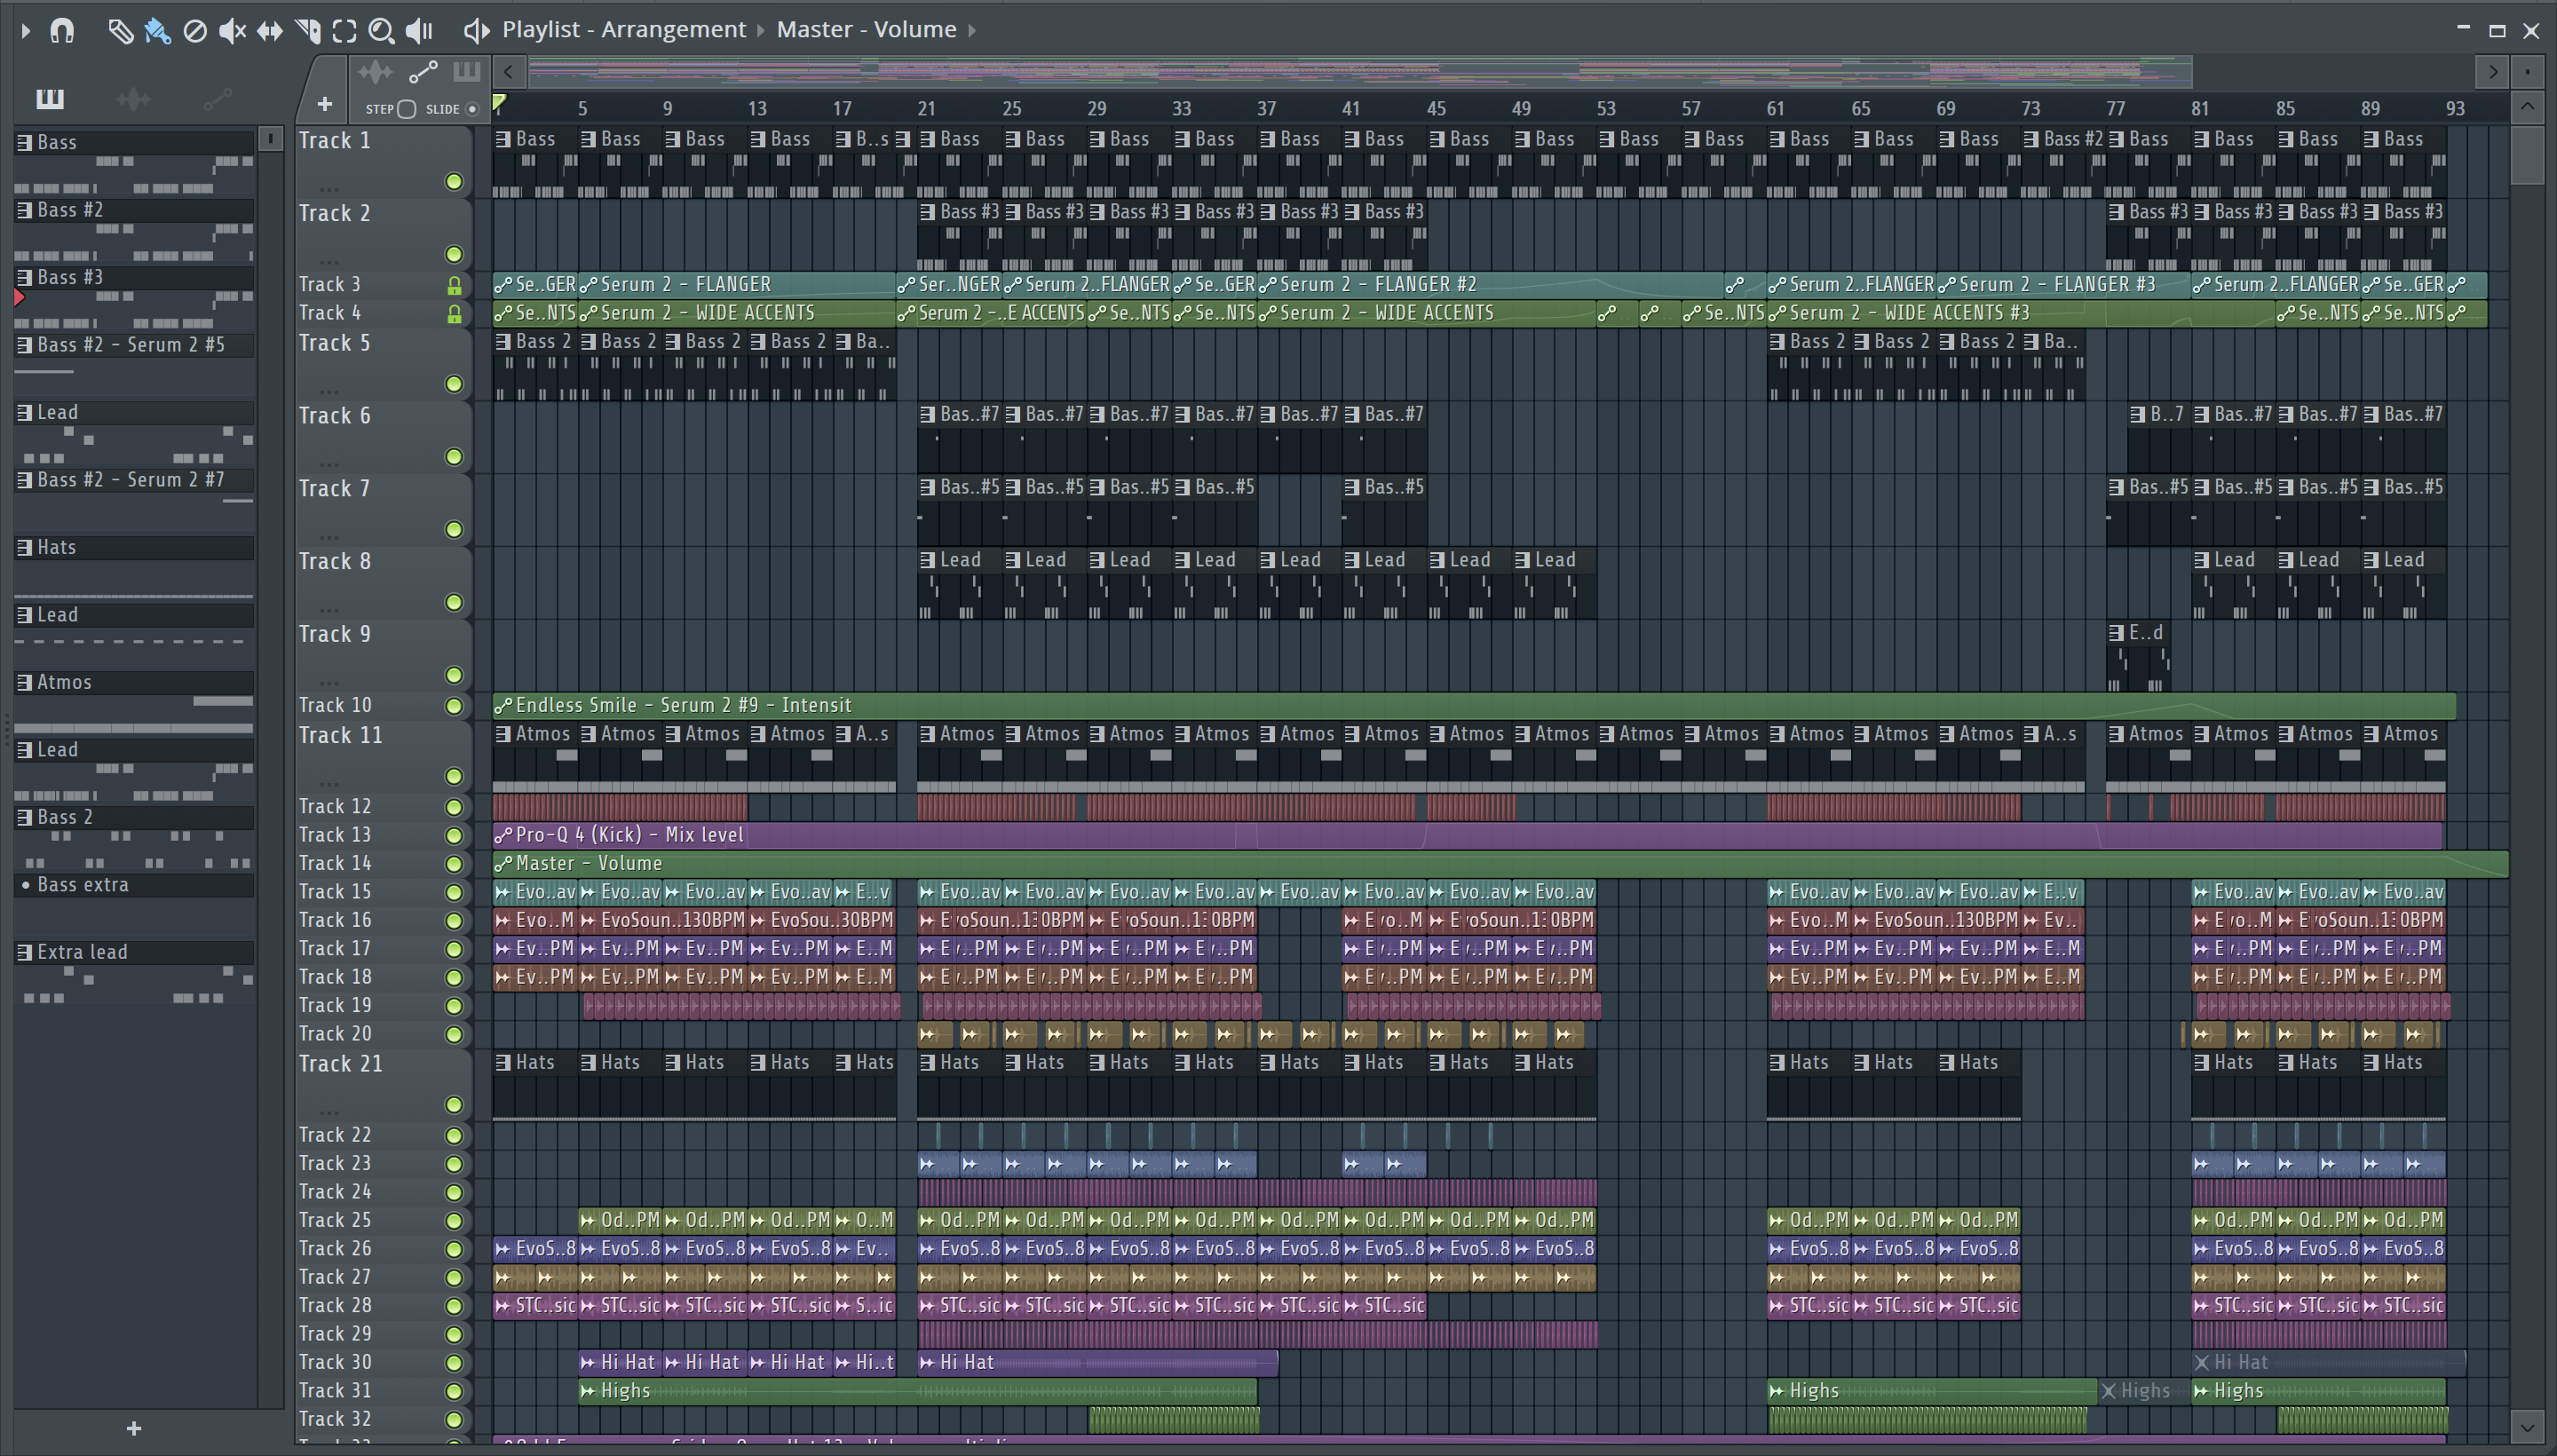Add new pattern with picker plus button

[x=134, y=1429]
